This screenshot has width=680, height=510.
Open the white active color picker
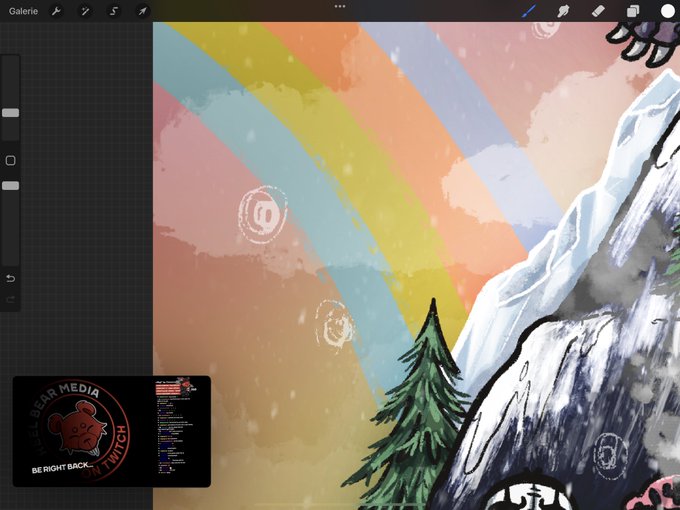click(x=667, y=11)
